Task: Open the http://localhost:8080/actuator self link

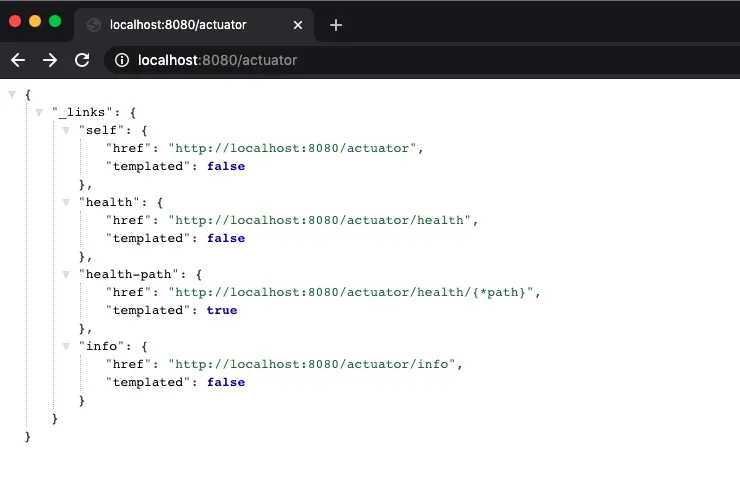Action: (292, 148)
